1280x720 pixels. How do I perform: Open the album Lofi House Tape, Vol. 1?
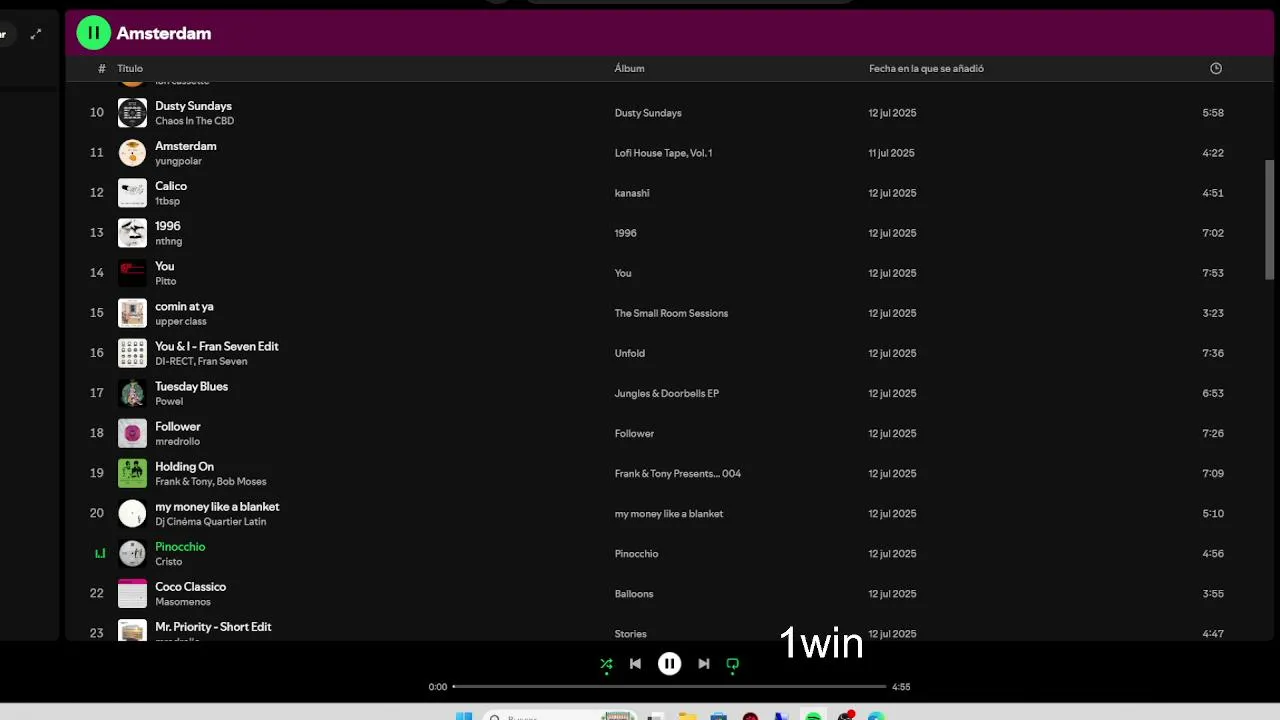(x=663, y=153)
